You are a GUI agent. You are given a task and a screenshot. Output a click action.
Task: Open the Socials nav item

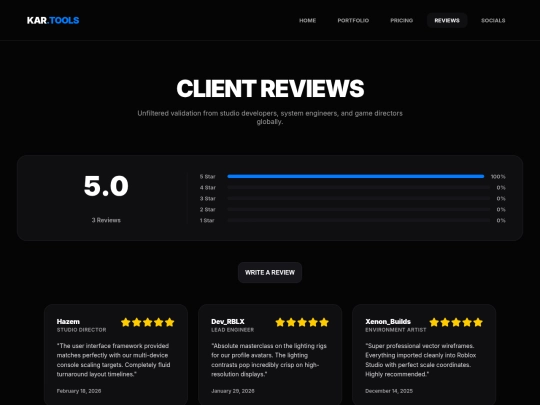[x=493, y=20]
